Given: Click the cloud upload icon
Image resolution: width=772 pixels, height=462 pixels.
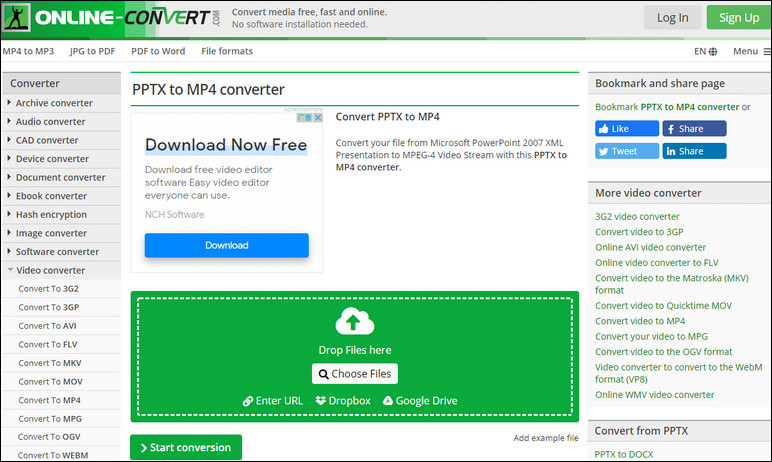Looking at the screenshot, I should click(x=354, y=322).
